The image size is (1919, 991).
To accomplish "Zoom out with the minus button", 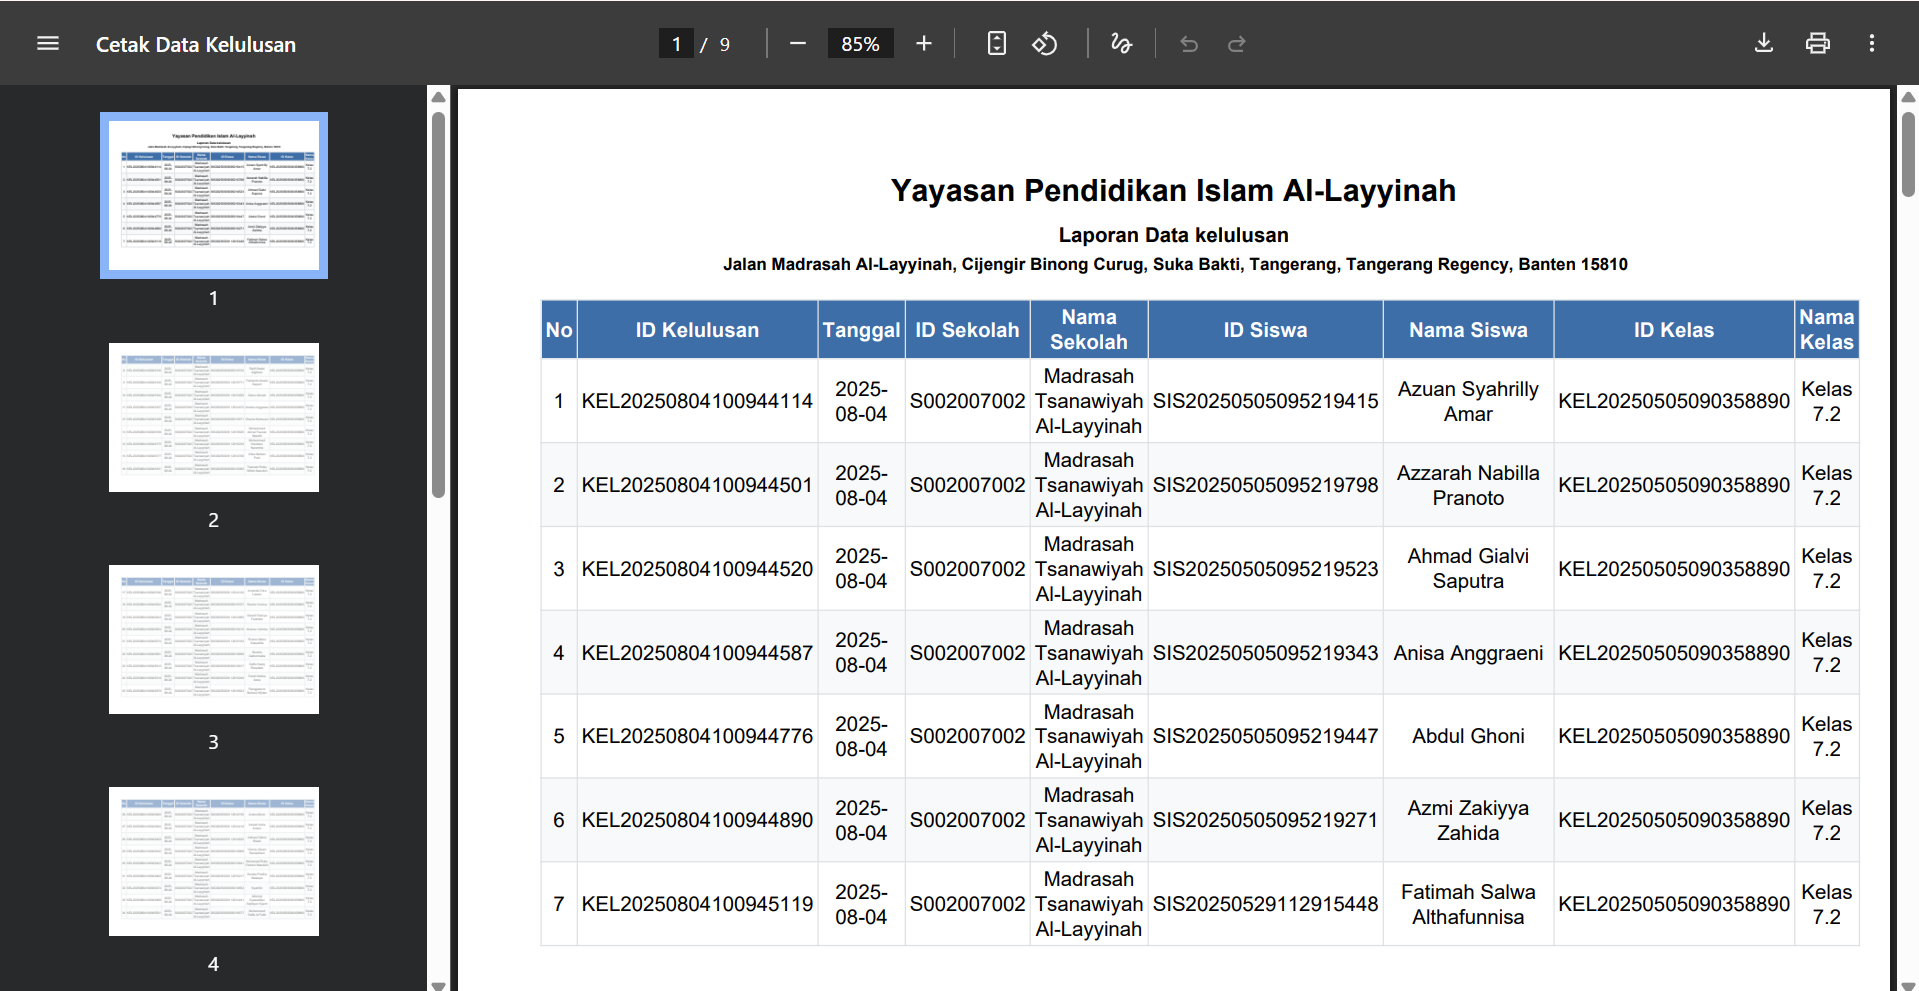I will click(797, 44).
